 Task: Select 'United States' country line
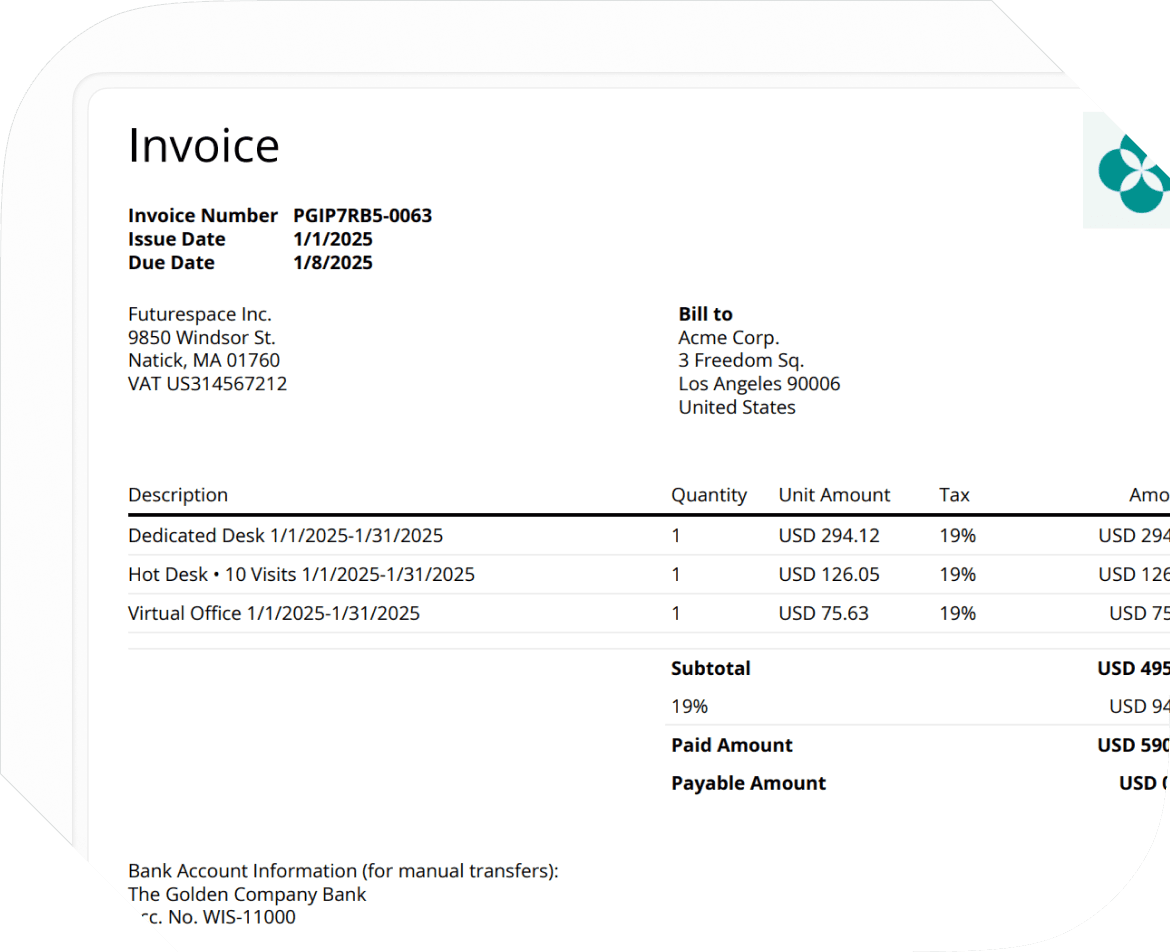pos(737,407)
